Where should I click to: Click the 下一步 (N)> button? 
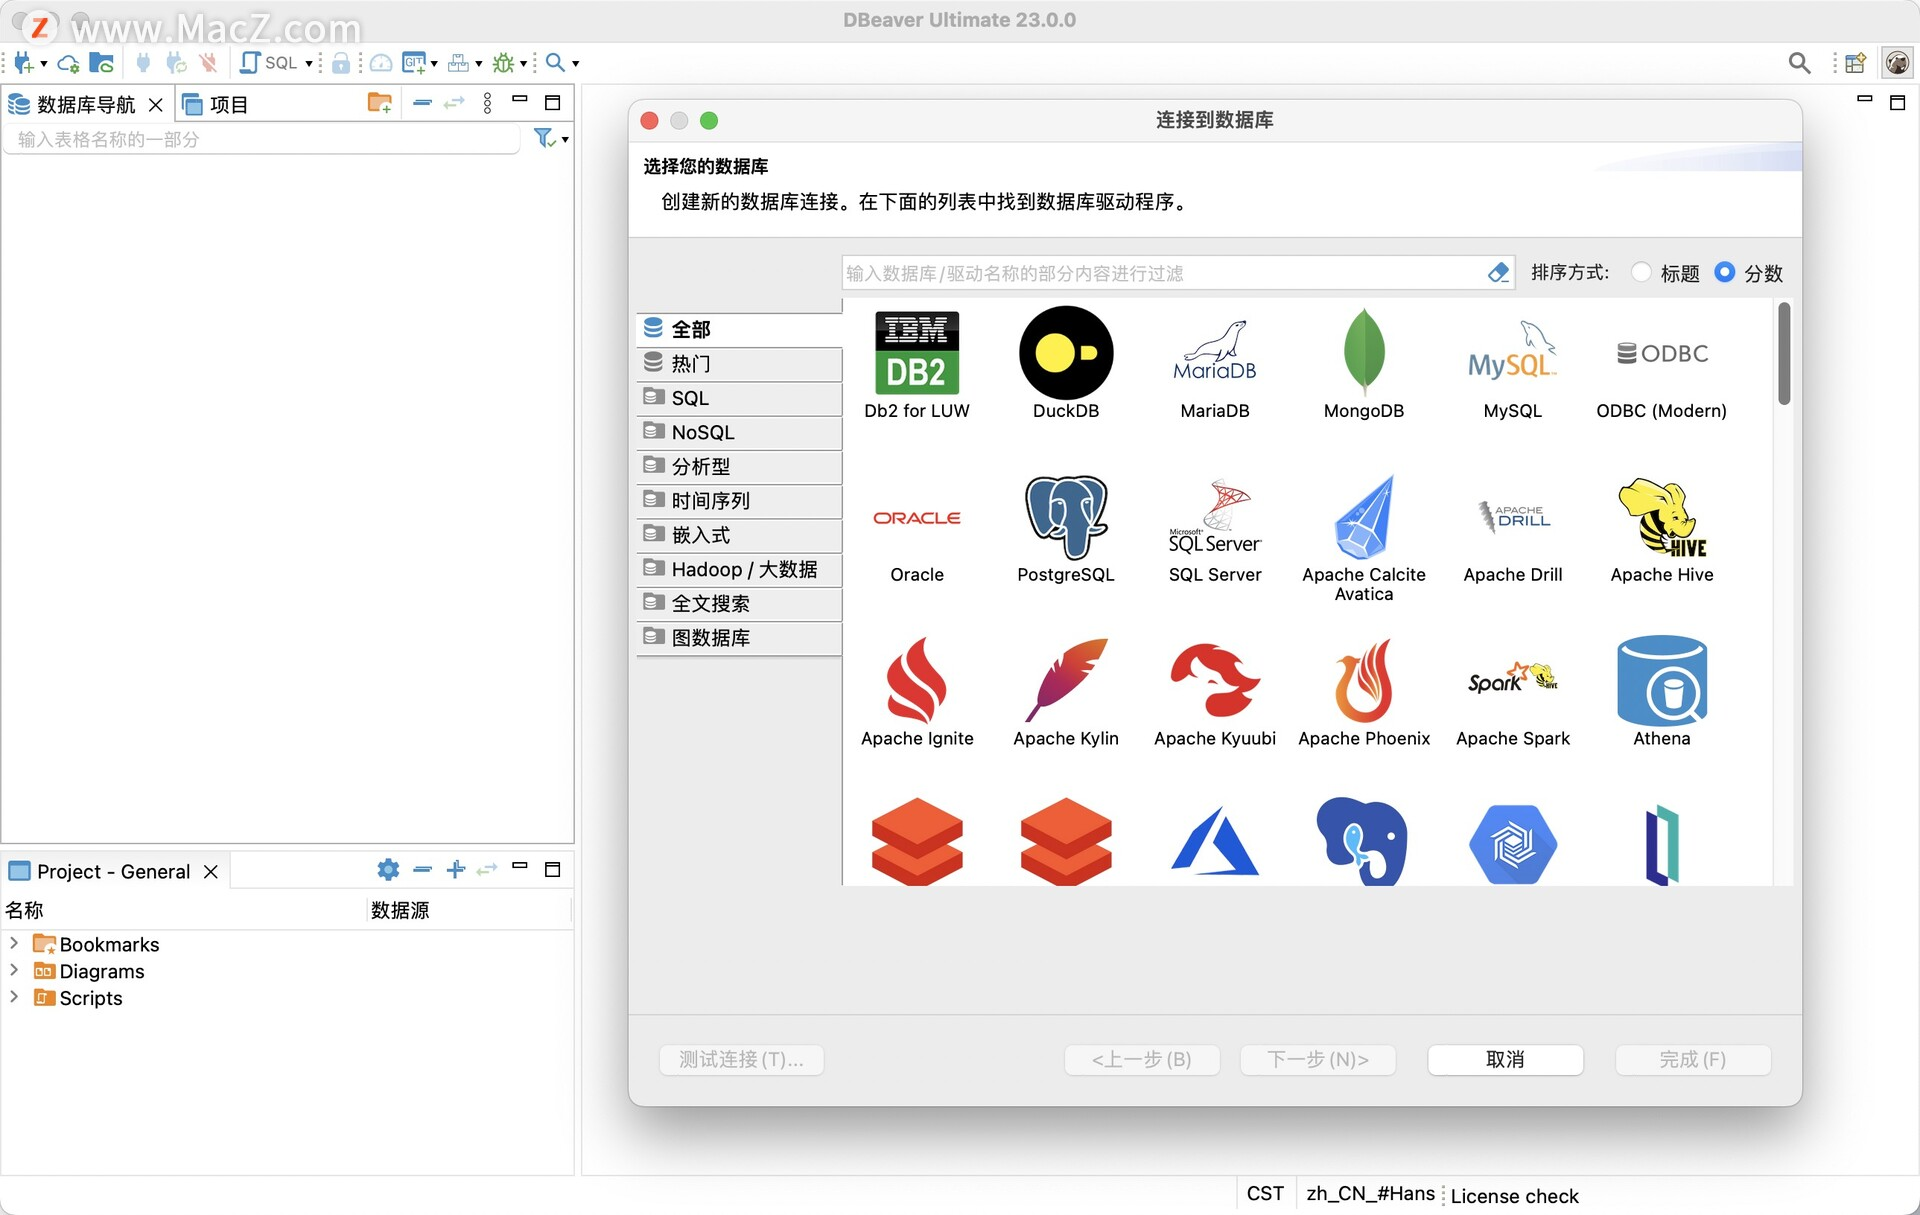[1318, 1059]
